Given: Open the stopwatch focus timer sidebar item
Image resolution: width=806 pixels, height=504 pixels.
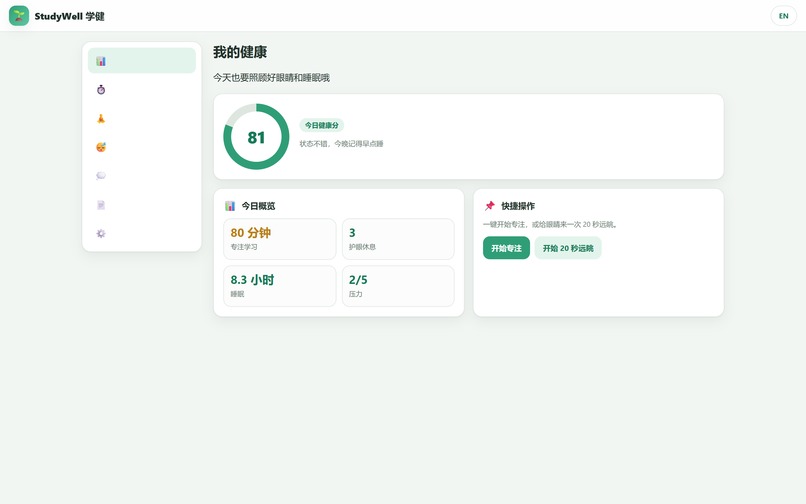Looking at the screenshot, I should tap(142, 89).
